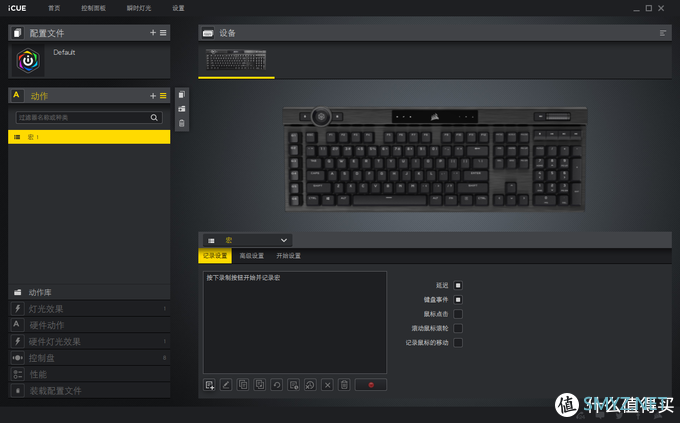Click the pencil edit icon in the macro toolbar
Viewport: 680px width, 423px height.
point(226,385)
